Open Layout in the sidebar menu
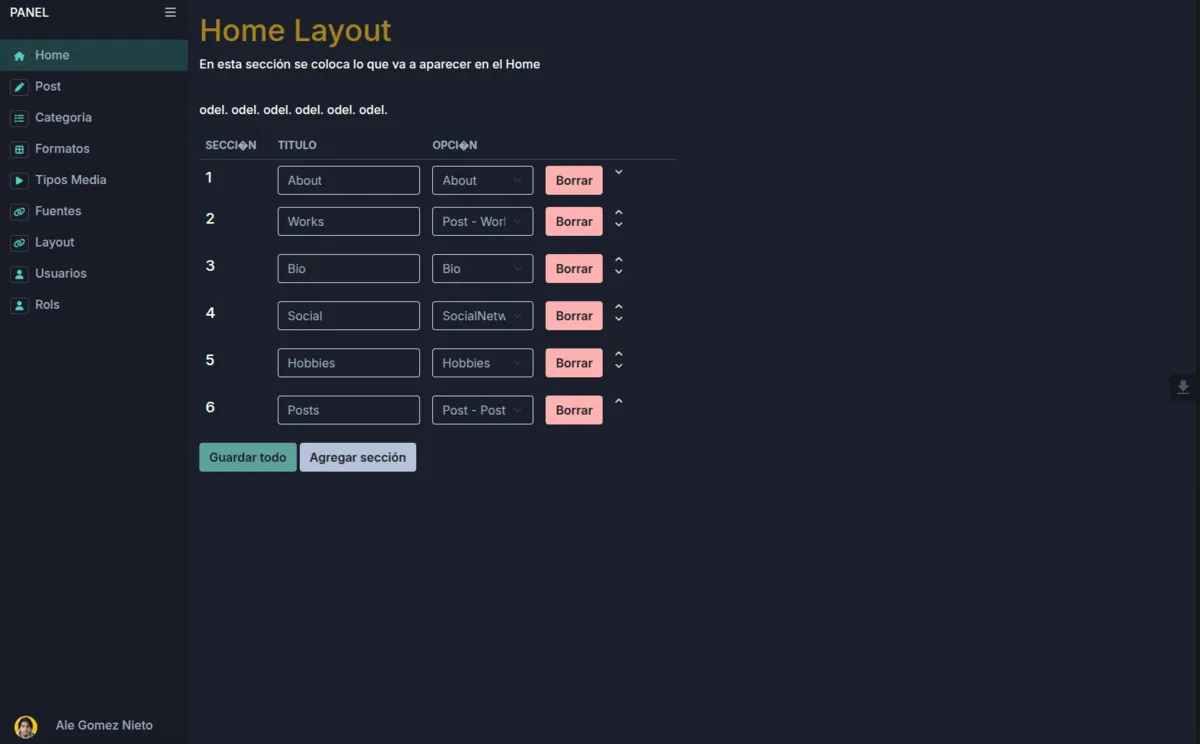This screenshot has width=1200, height=744. pyautogui.click(x=55, y=243)
